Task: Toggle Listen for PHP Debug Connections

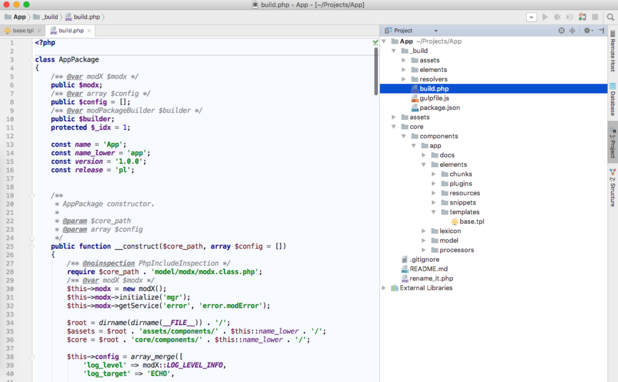Action: tap(582, 17)
